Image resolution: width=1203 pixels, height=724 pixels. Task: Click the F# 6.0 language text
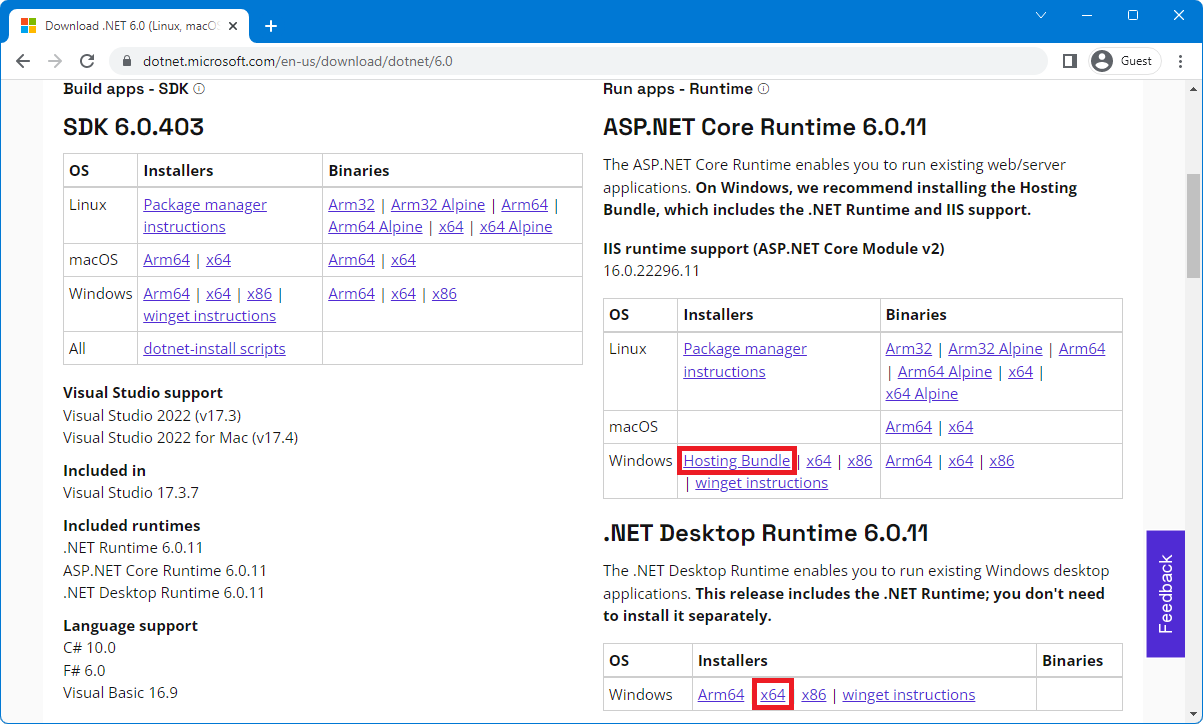coord(84,670)
